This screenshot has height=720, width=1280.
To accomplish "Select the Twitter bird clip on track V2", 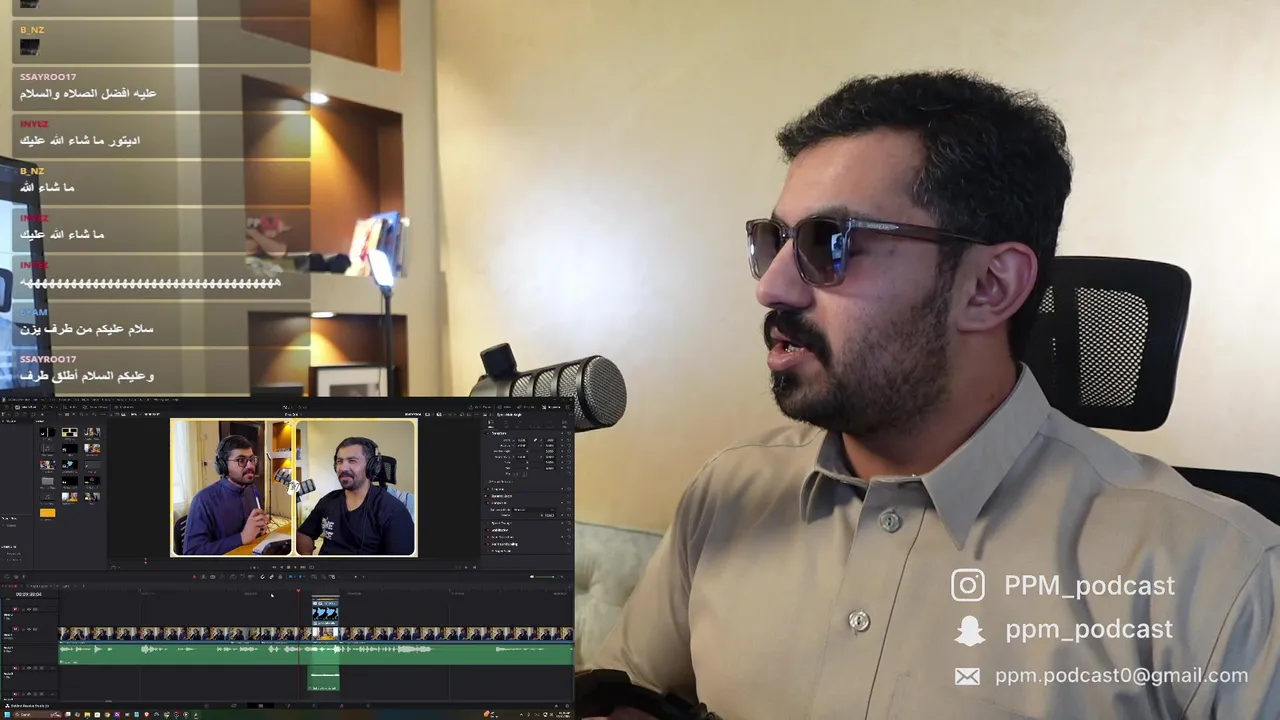I will coord(325,612).
